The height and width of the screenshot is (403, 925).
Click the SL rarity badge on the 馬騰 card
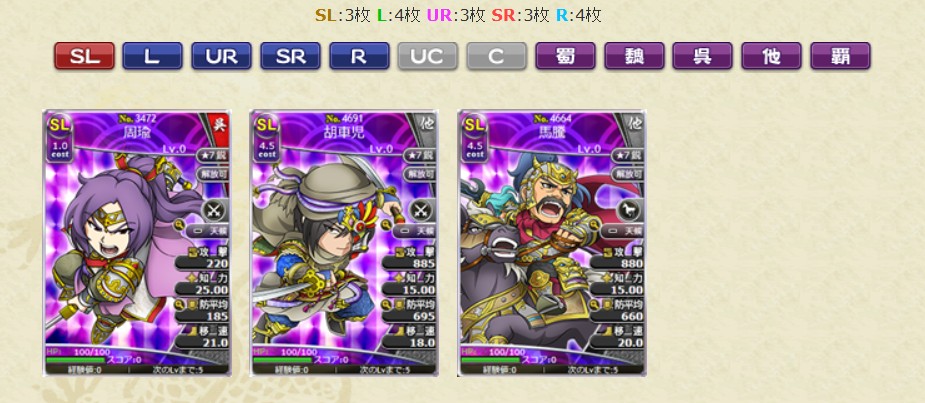point(475,124)
